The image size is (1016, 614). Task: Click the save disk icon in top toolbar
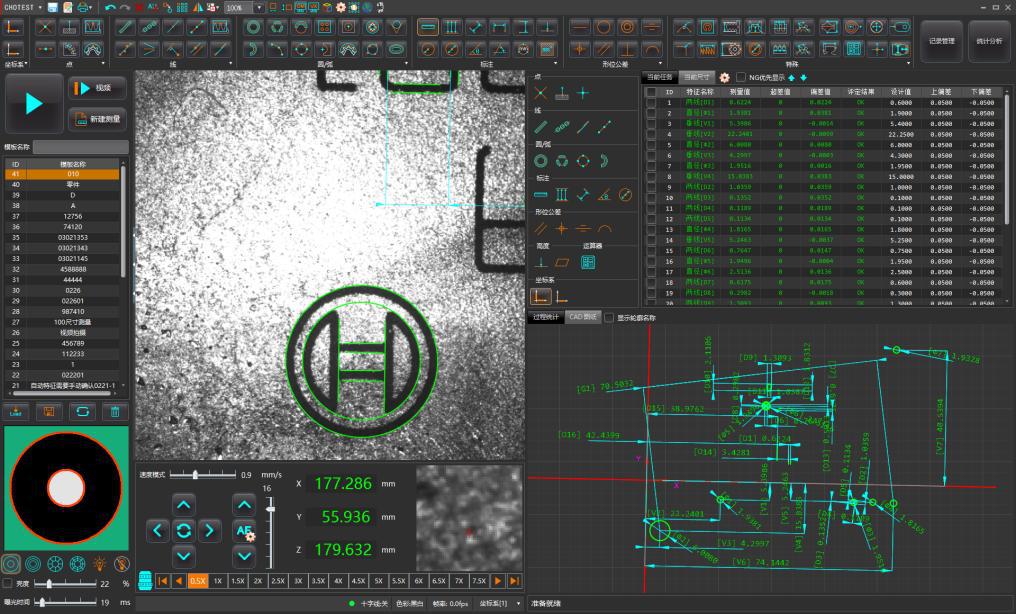click(x=52, y=7)
